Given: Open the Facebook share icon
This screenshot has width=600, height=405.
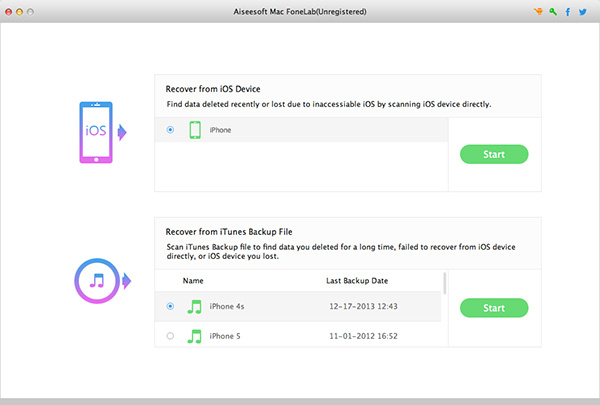Looking at the screenshot, I should tap(568, 12).
